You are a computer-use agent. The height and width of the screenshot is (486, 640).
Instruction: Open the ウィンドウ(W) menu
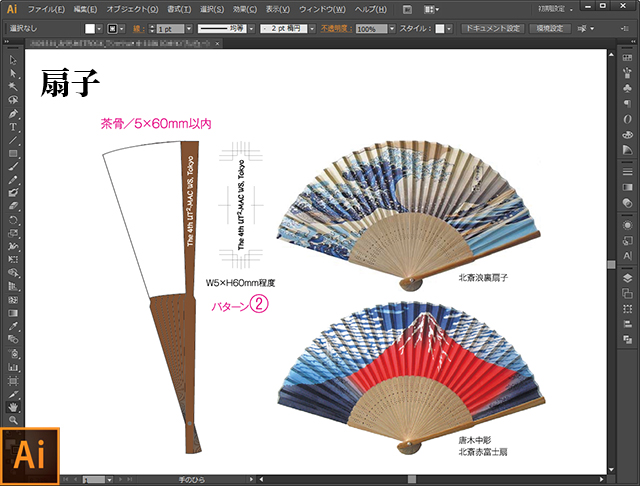[322, 9]
